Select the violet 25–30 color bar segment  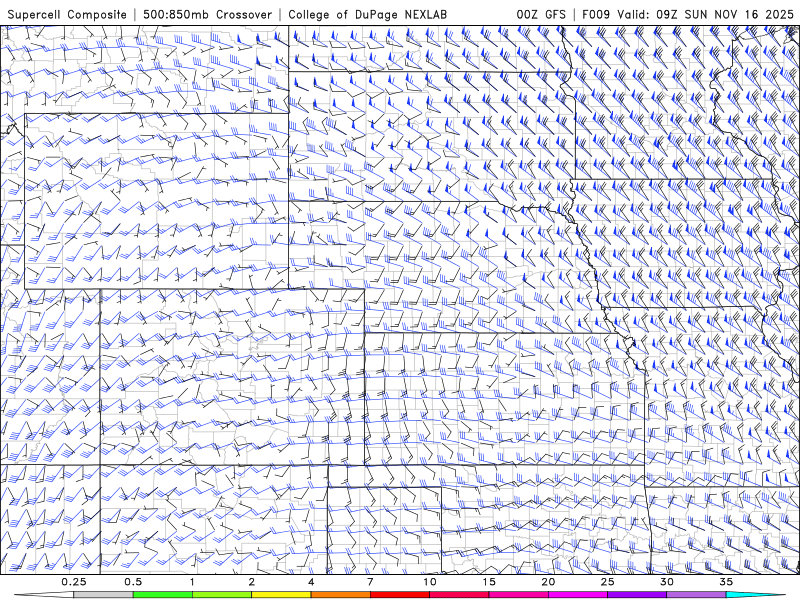click(637, 595)
